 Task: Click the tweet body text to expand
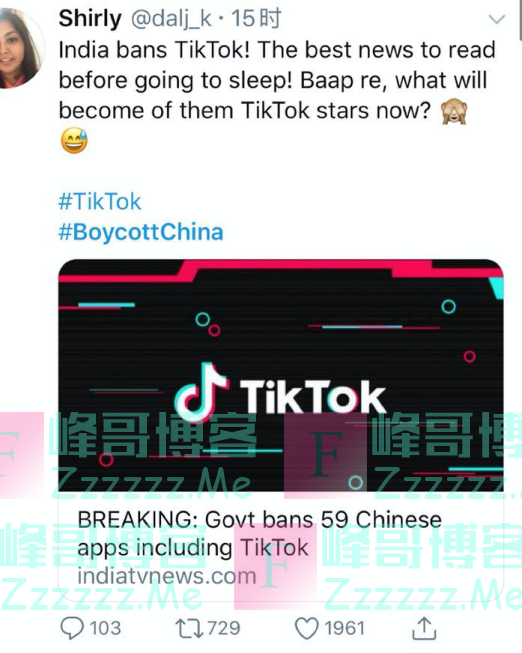pyautogui.click(x=277, y=80)
